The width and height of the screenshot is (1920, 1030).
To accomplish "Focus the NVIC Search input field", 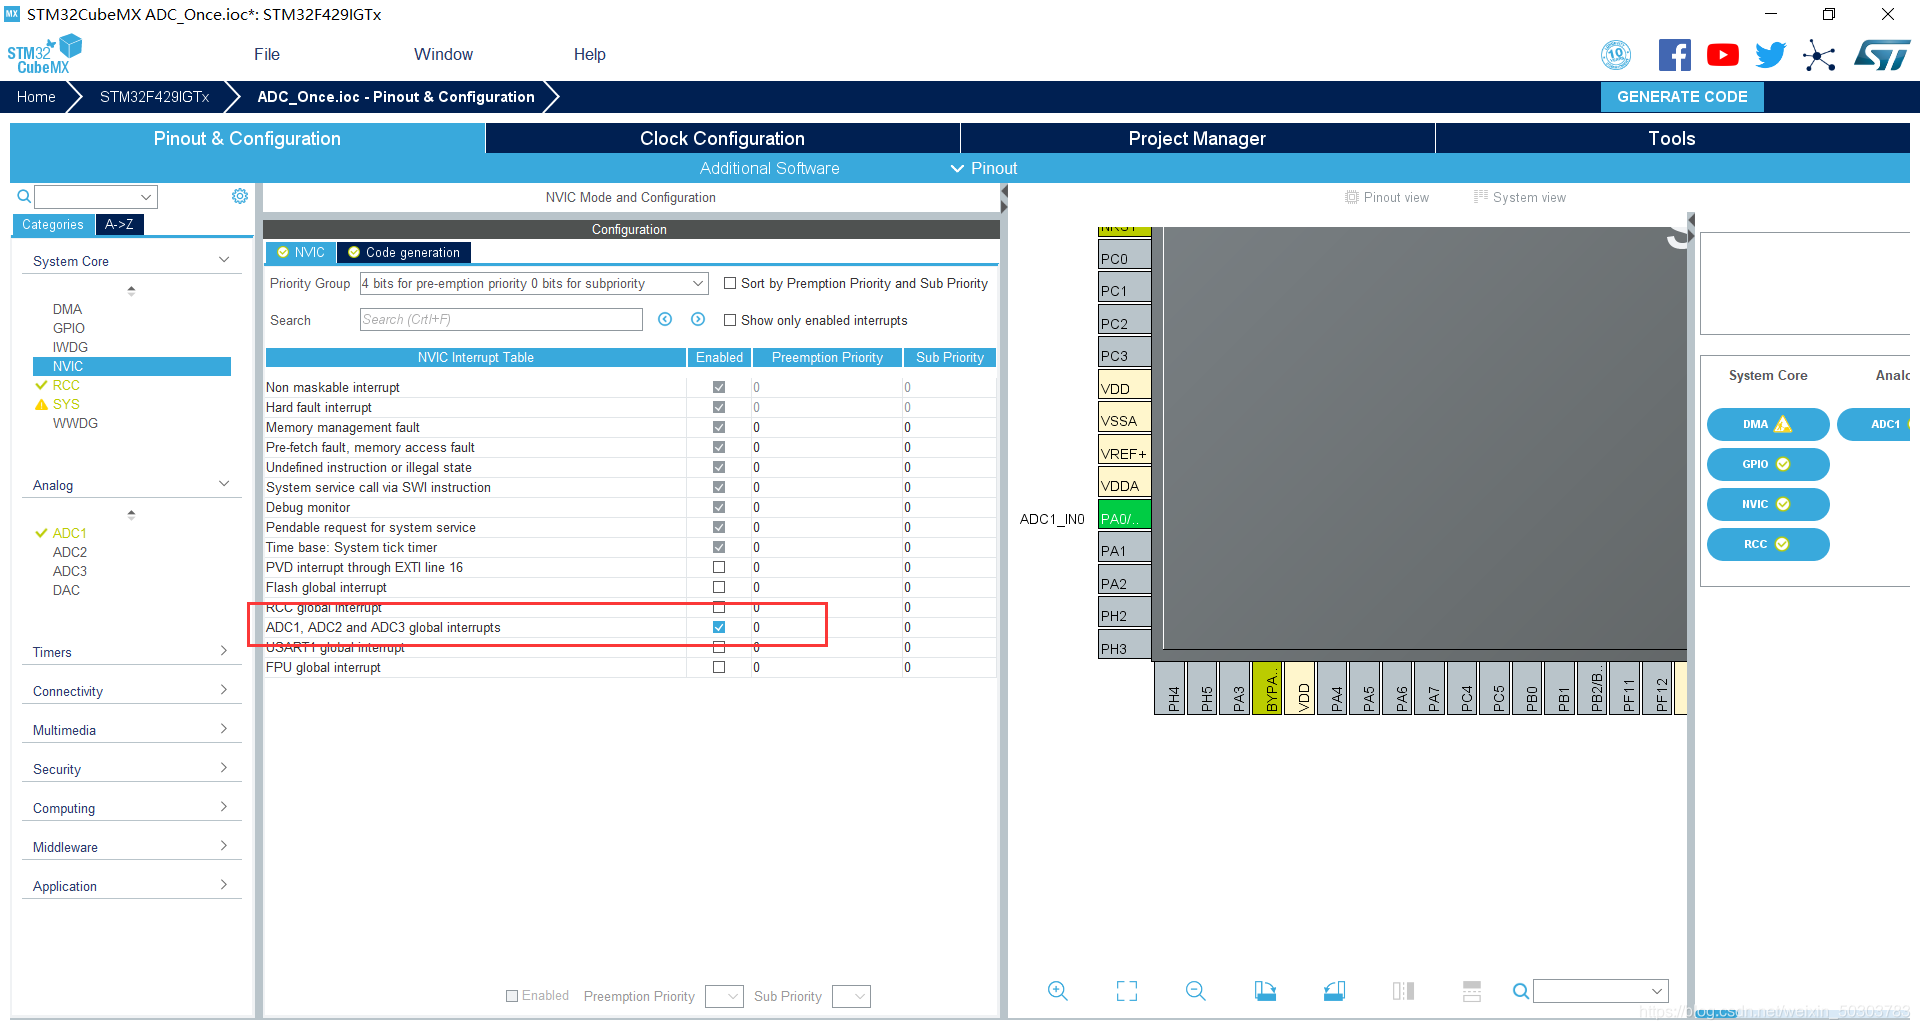I will click(x=501, y=319).
